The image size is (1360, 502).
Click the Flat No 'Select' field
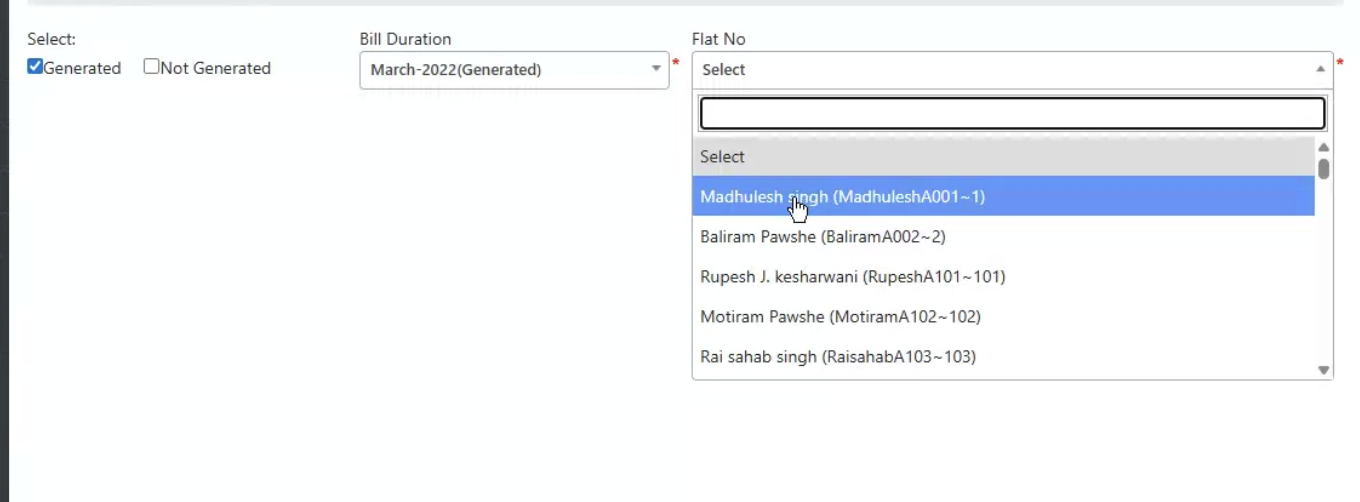pyautogui.click(x=1000, y=70)
